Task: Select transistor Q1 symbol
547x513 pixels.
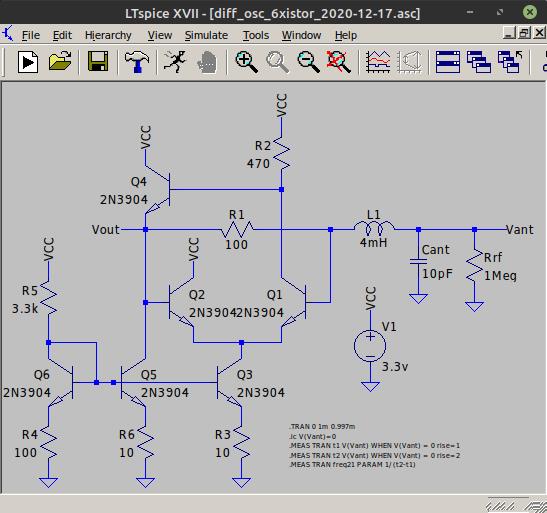Action: pyautogui.click(x=294, y=302)
